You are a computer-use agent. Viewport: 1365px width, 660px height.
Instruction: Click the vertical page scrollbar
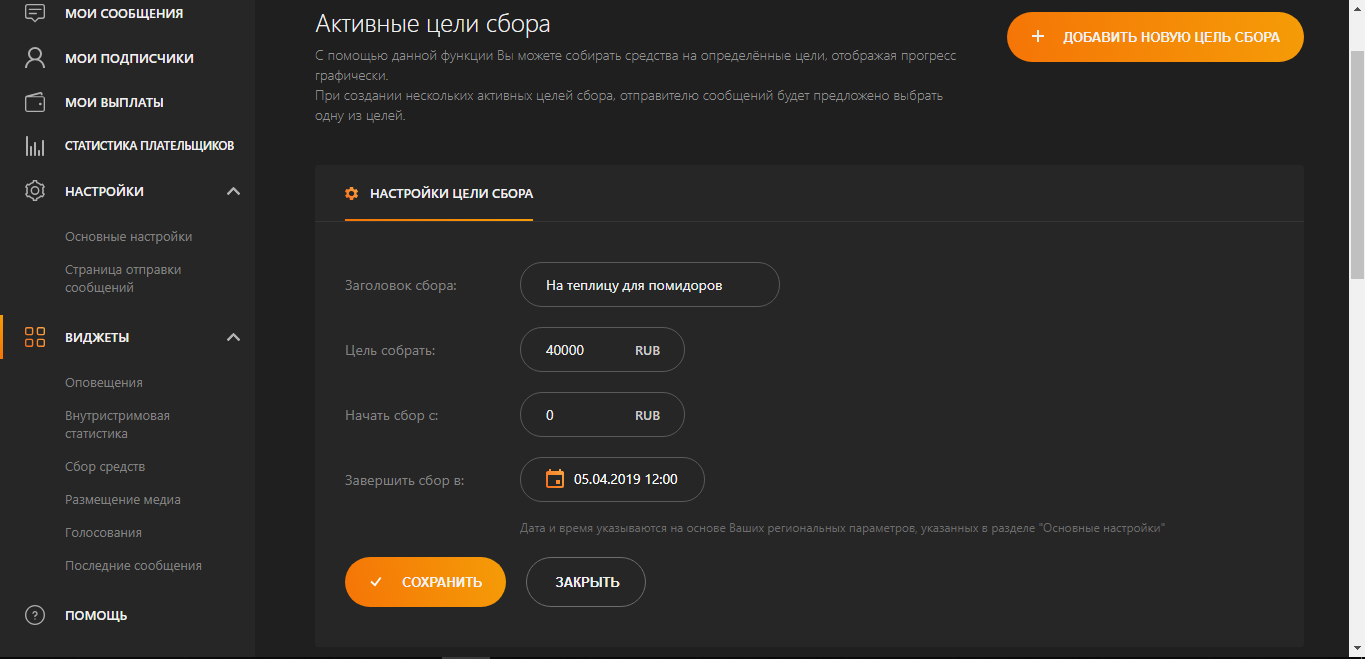[1356, 160]
